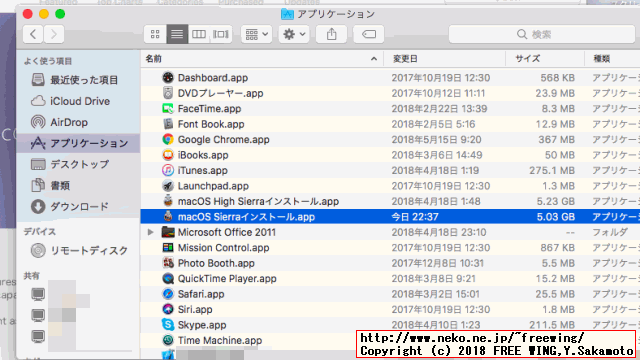Expand the Microsoft Office 2011 folder

click(151, 232)
